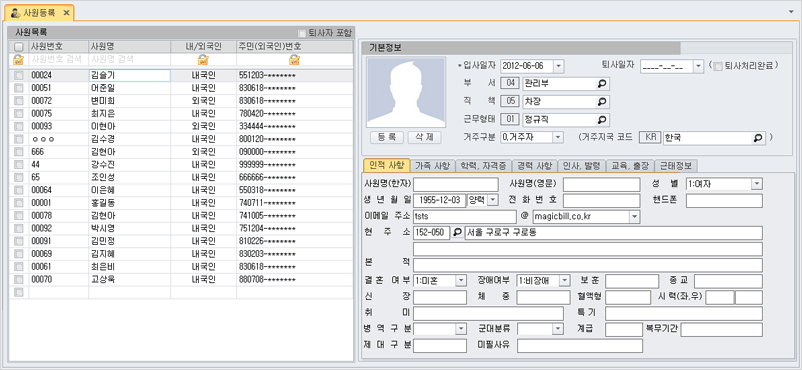Open the 결혼여부 dropdown
The image size is (802, 370).
click(x=461, y=280)
